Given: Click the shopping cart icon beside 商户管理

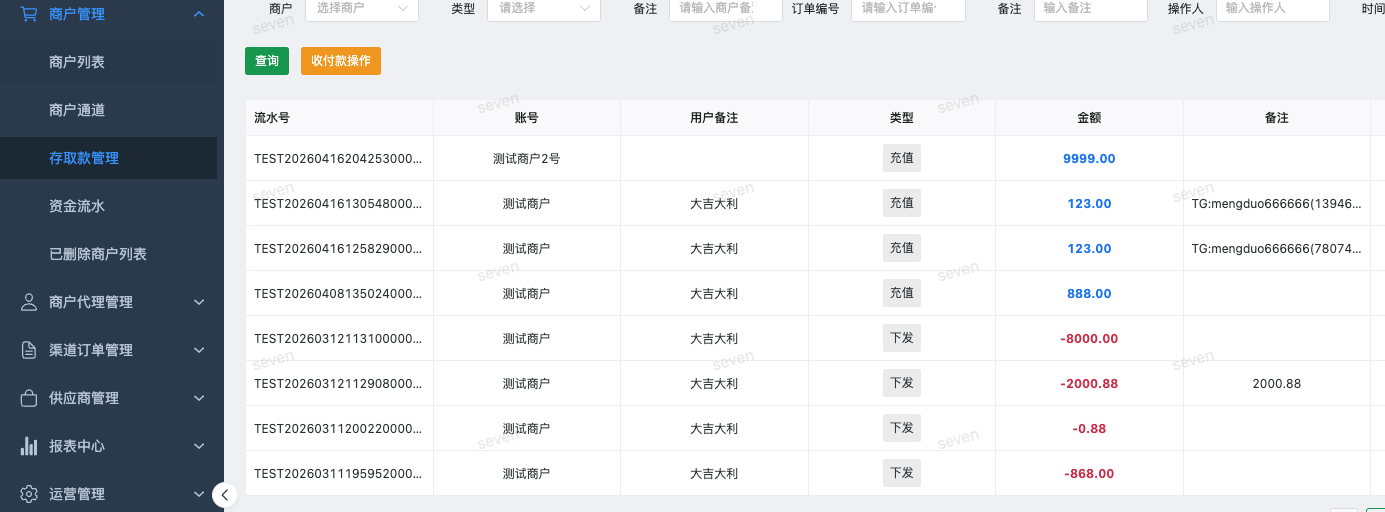Looking at the screenshot, I should point(29,14).
